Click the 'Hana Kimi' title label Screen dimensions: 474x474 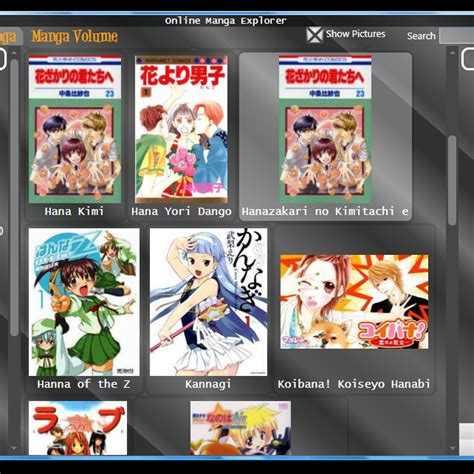74,211
